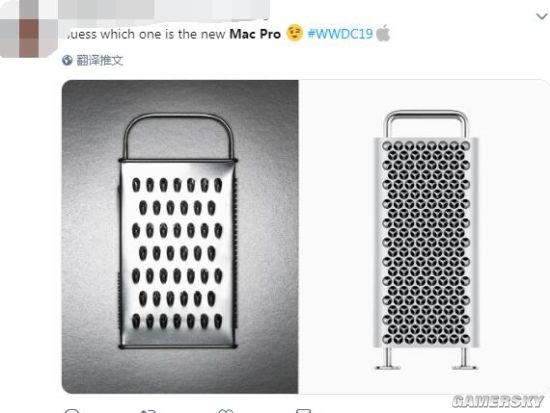Retweet using the retweet arrows icon
Image resolution: width=550 pixels, height=413 pixels.
148,411
